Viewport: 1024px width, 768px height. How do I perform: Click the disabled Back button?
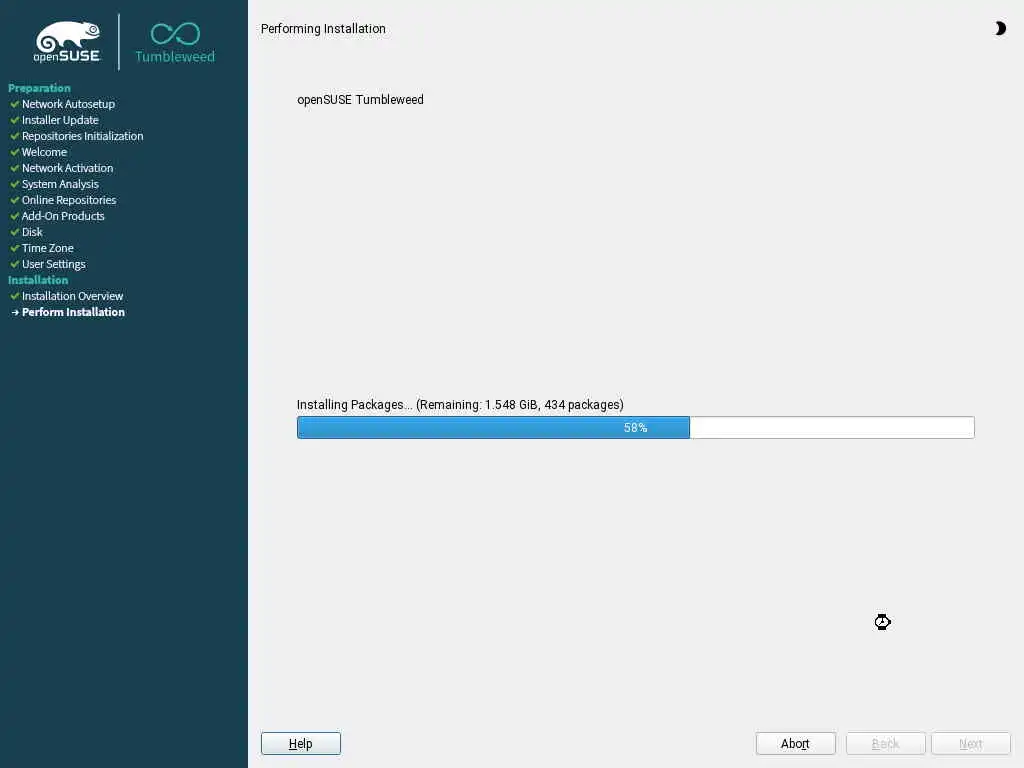[x=885, y=743]
